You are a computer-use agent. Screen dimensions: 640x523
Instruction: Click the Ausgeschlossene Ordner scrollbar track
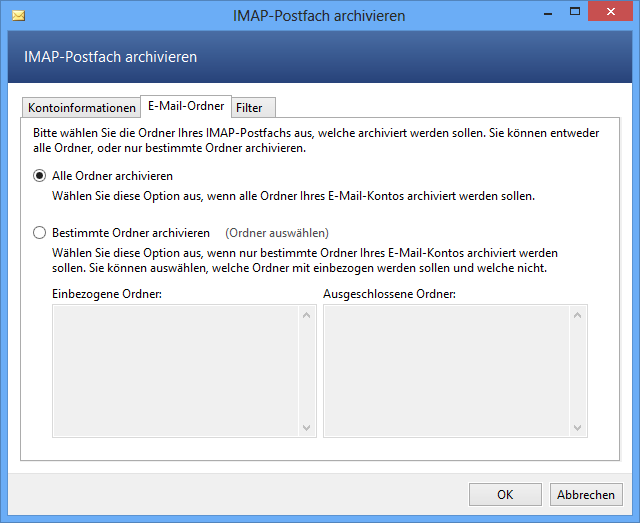[x=577, y=370]
